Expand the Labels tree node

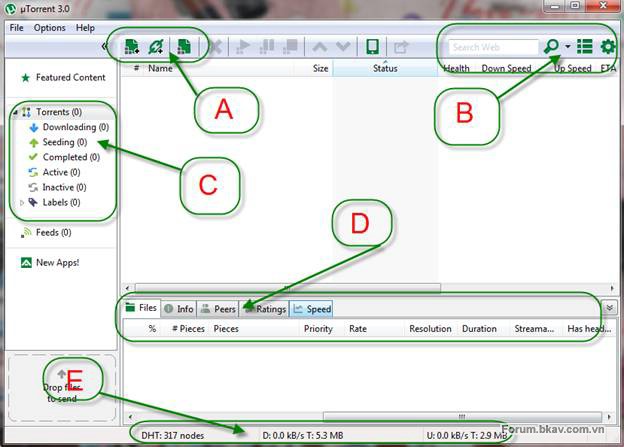(23, 203)
